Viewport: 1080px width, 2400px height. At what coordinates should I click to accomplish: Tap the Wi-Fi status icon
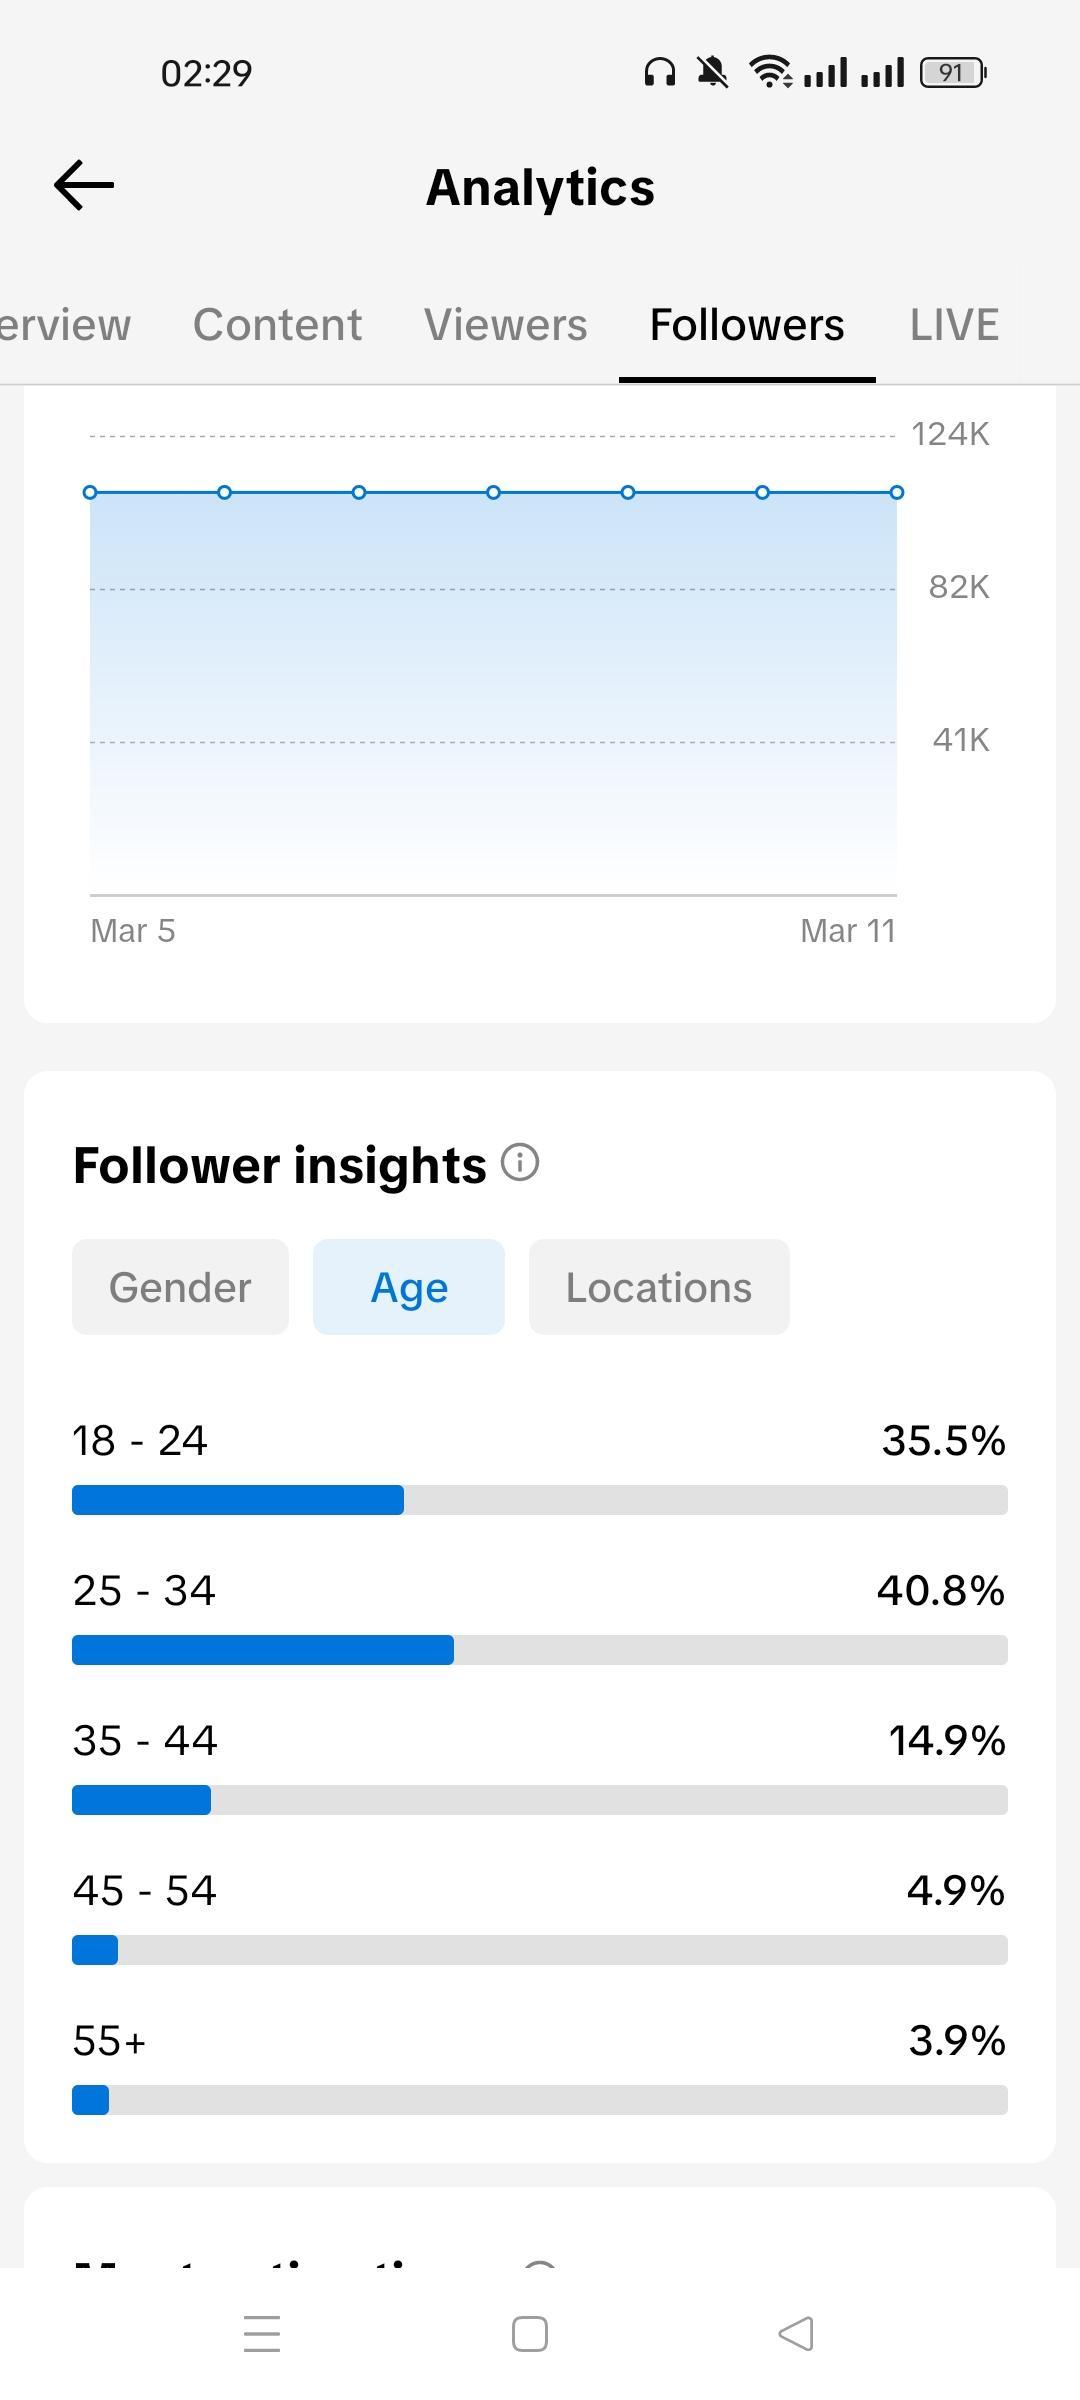770,72
